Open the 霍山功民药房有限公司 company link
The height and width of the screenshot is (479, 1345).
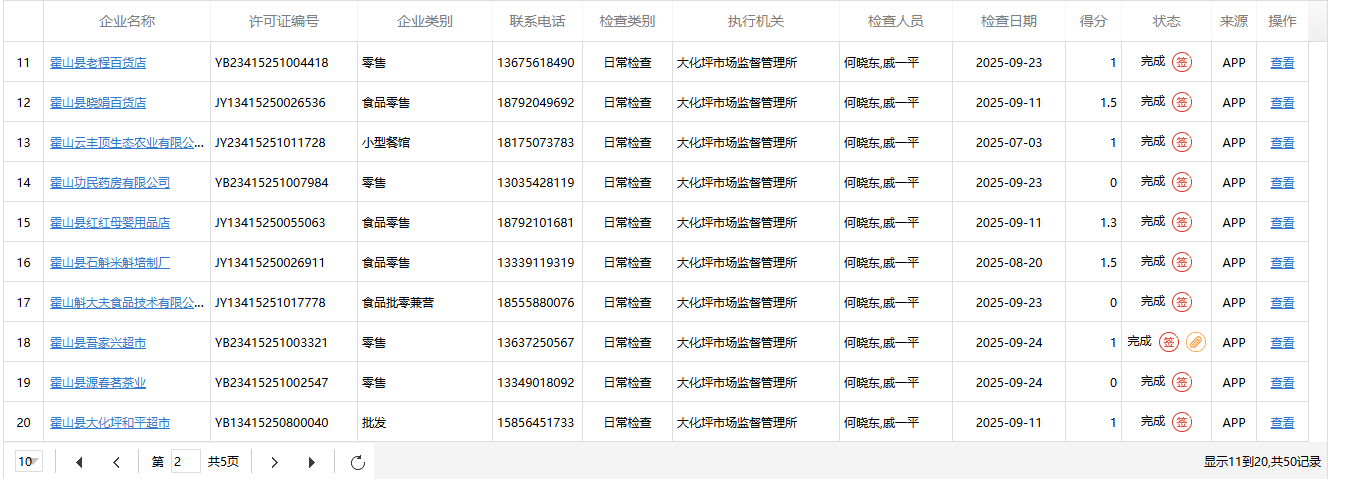[110, 183]
